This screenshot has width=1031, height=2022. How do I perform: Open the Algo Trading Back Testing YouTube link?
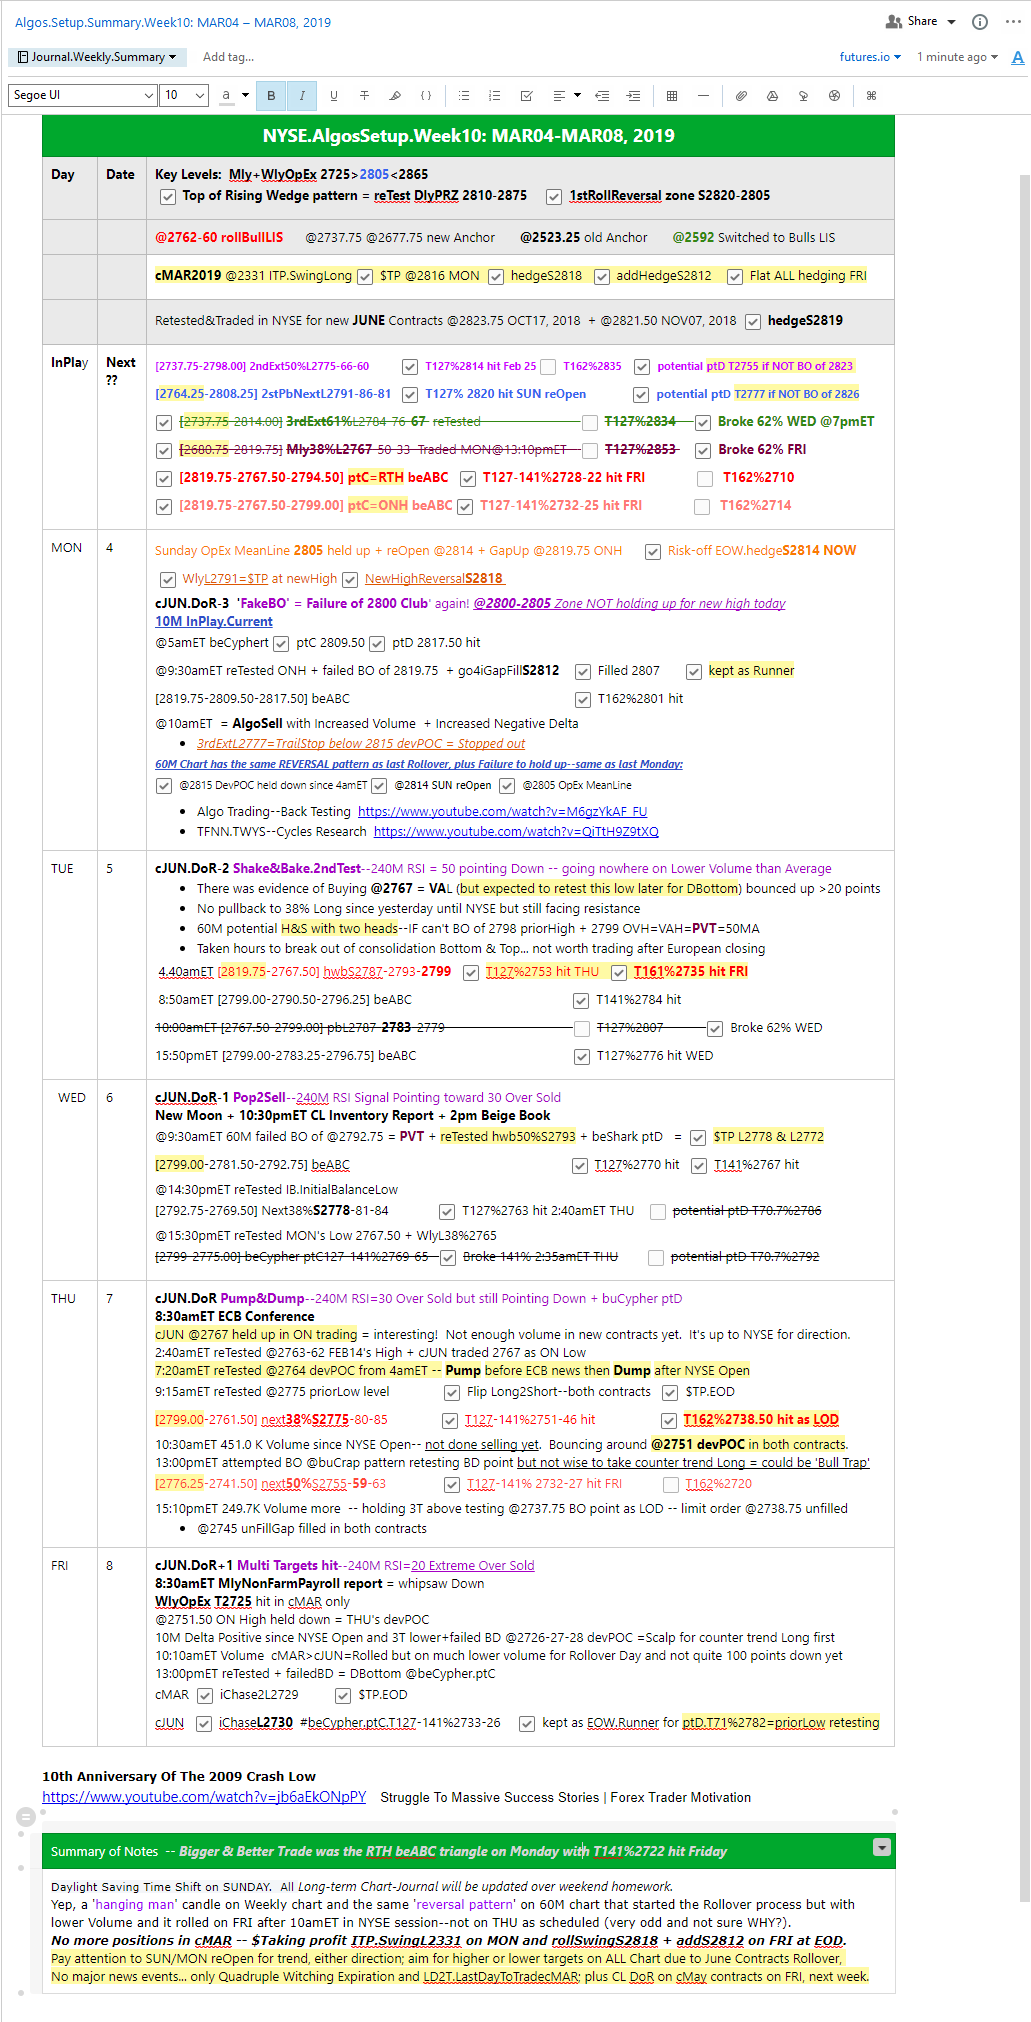tap(502, 812)
